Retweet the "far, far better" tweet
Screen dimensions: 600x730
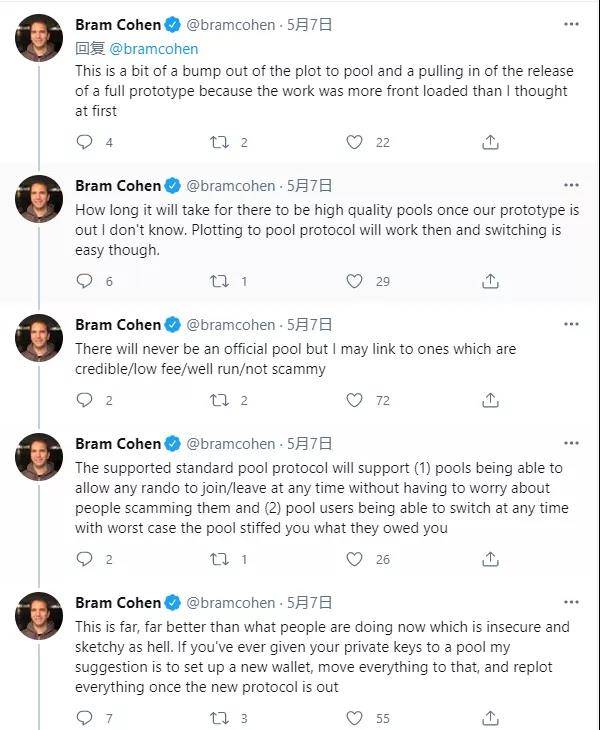(219, 717)
